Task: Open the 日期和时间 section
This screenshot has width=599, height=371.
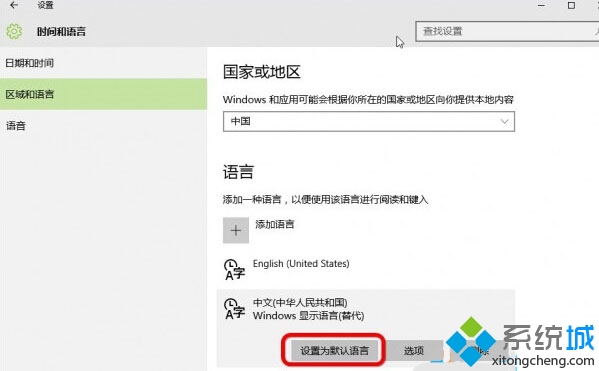Action: [x=104, y=63]
